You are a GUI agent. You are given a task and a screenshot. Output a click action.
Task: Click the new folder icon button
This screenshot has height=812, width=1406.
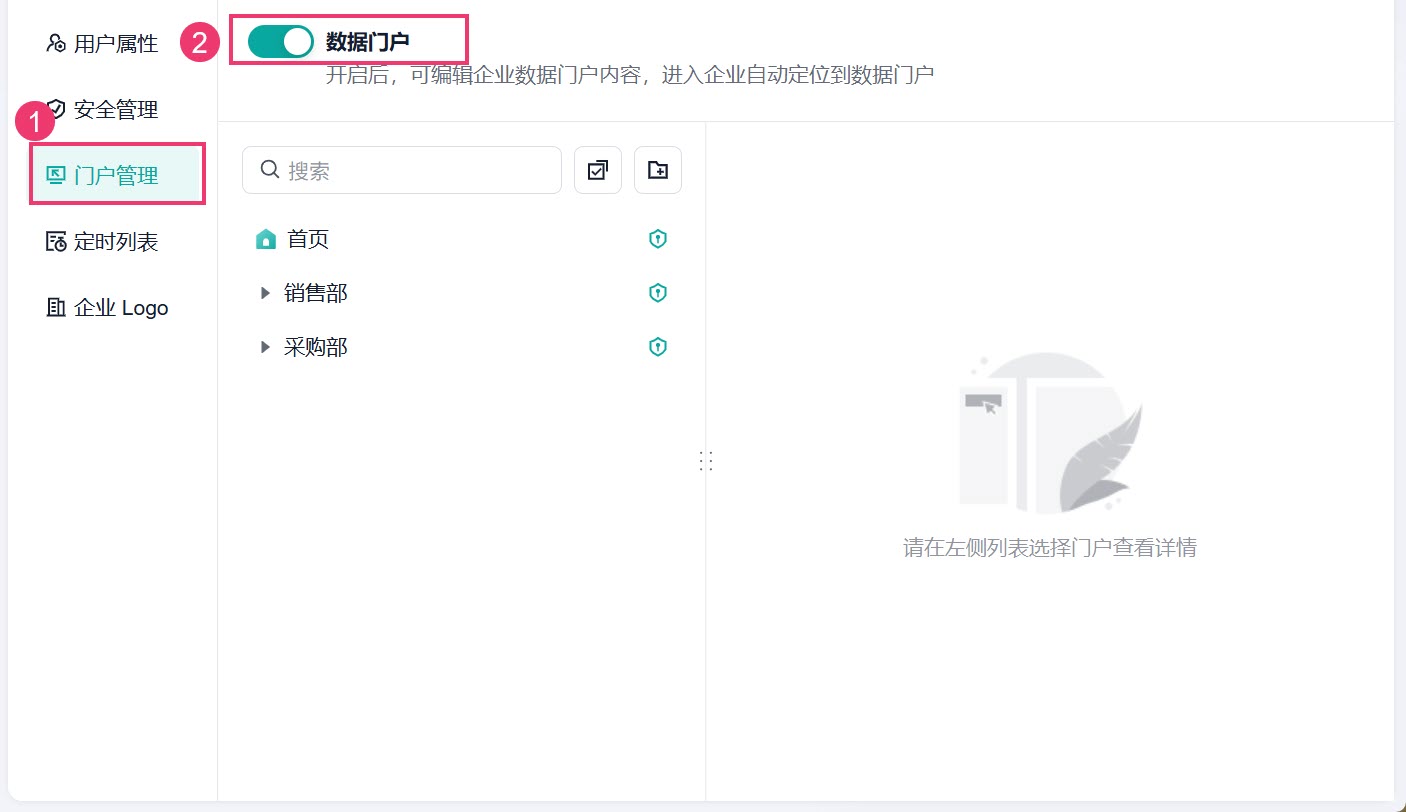click(x=658, y=170)
